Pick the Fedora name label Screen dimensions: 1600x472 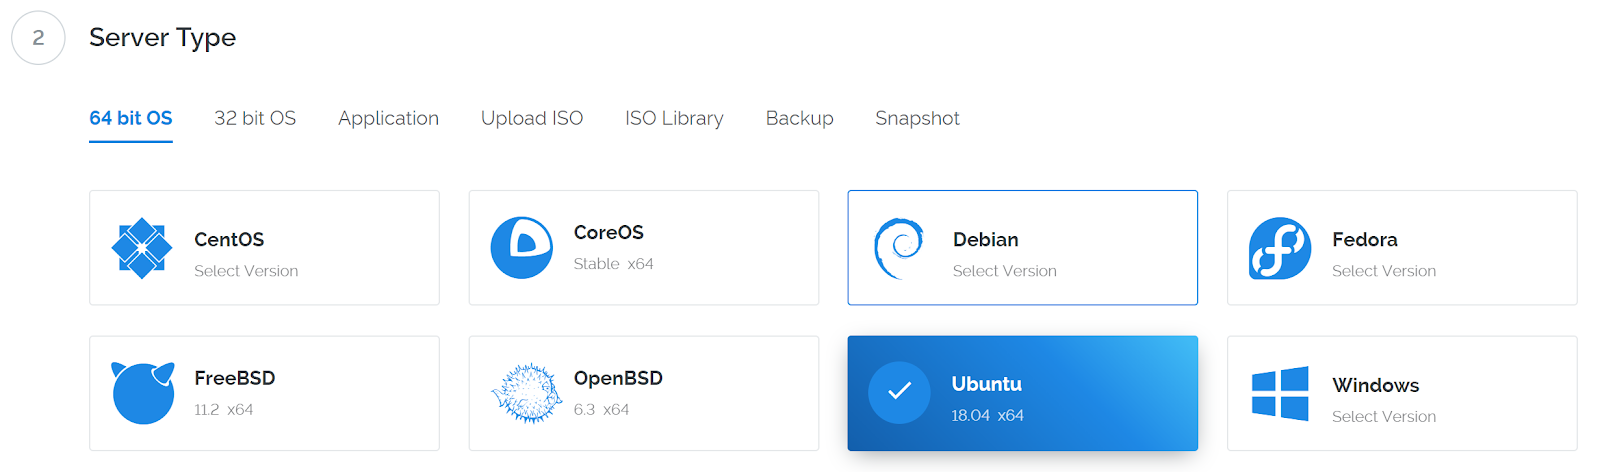click(1364, 240)
